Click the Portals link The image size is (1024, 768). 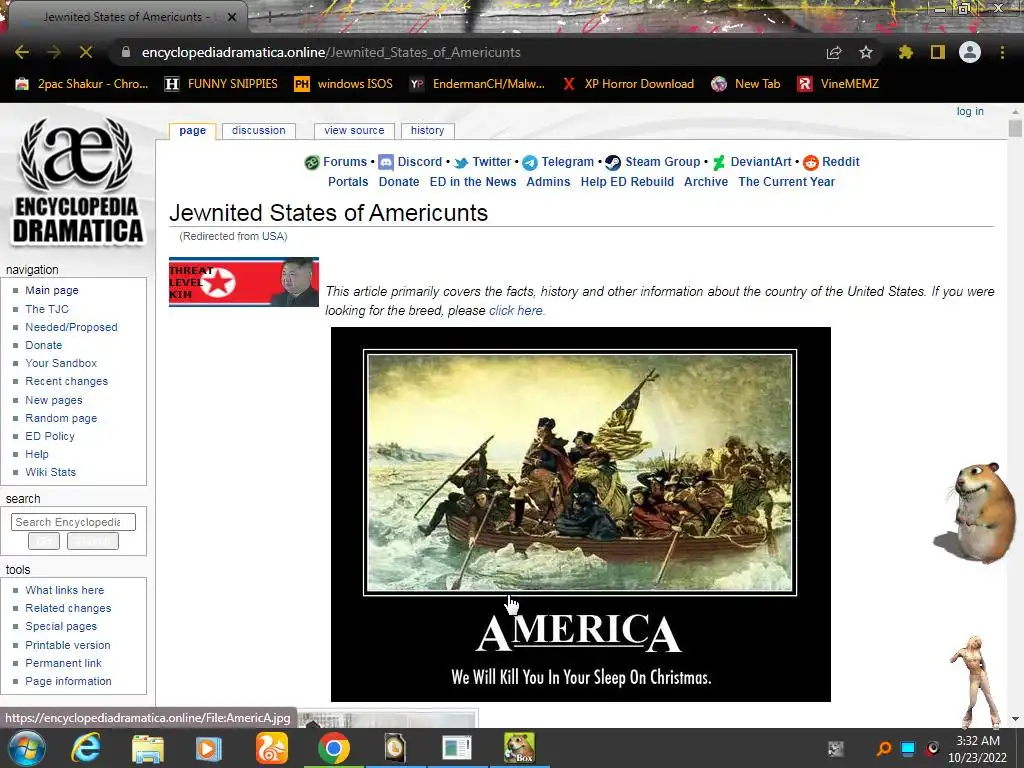click(x=348, y=182)
